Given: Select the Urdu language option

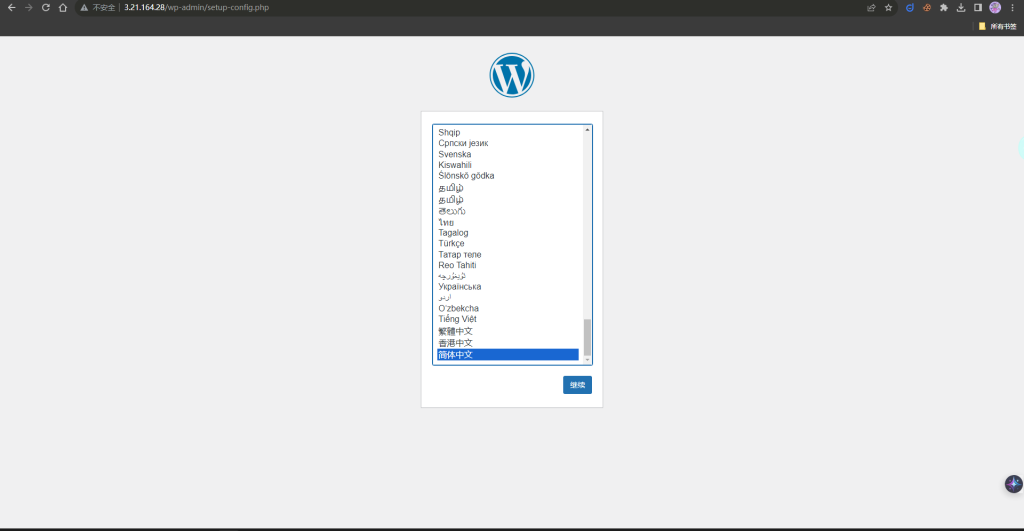Looking at the screenshot, I should pyautogui.click(x=507, y=297).
